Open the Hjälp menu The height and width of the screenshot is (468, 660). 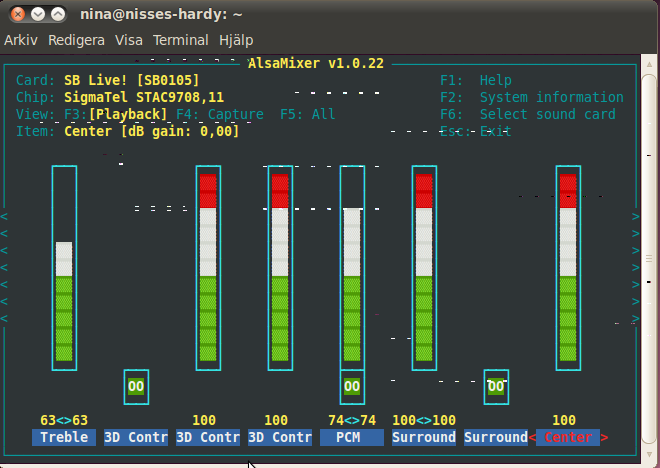coord(236,40)
